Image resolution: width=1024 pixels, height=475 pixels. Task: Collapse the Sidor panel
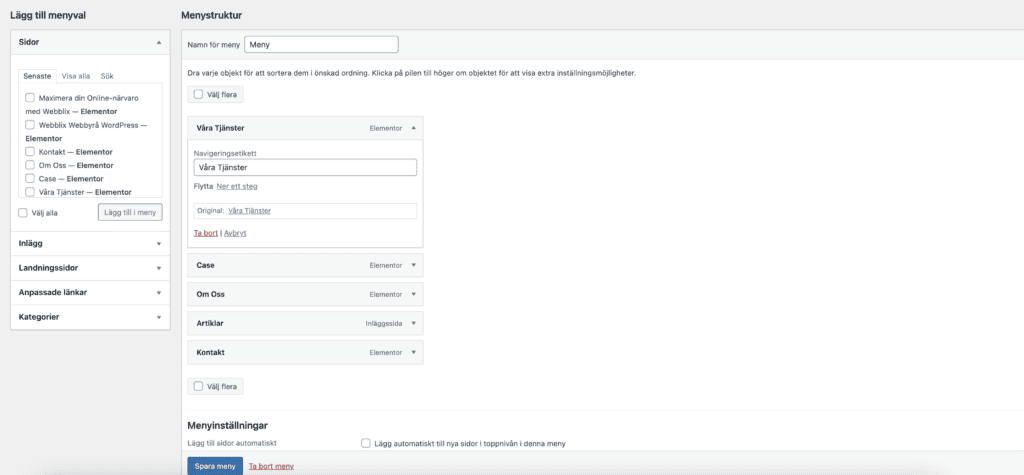159,42
